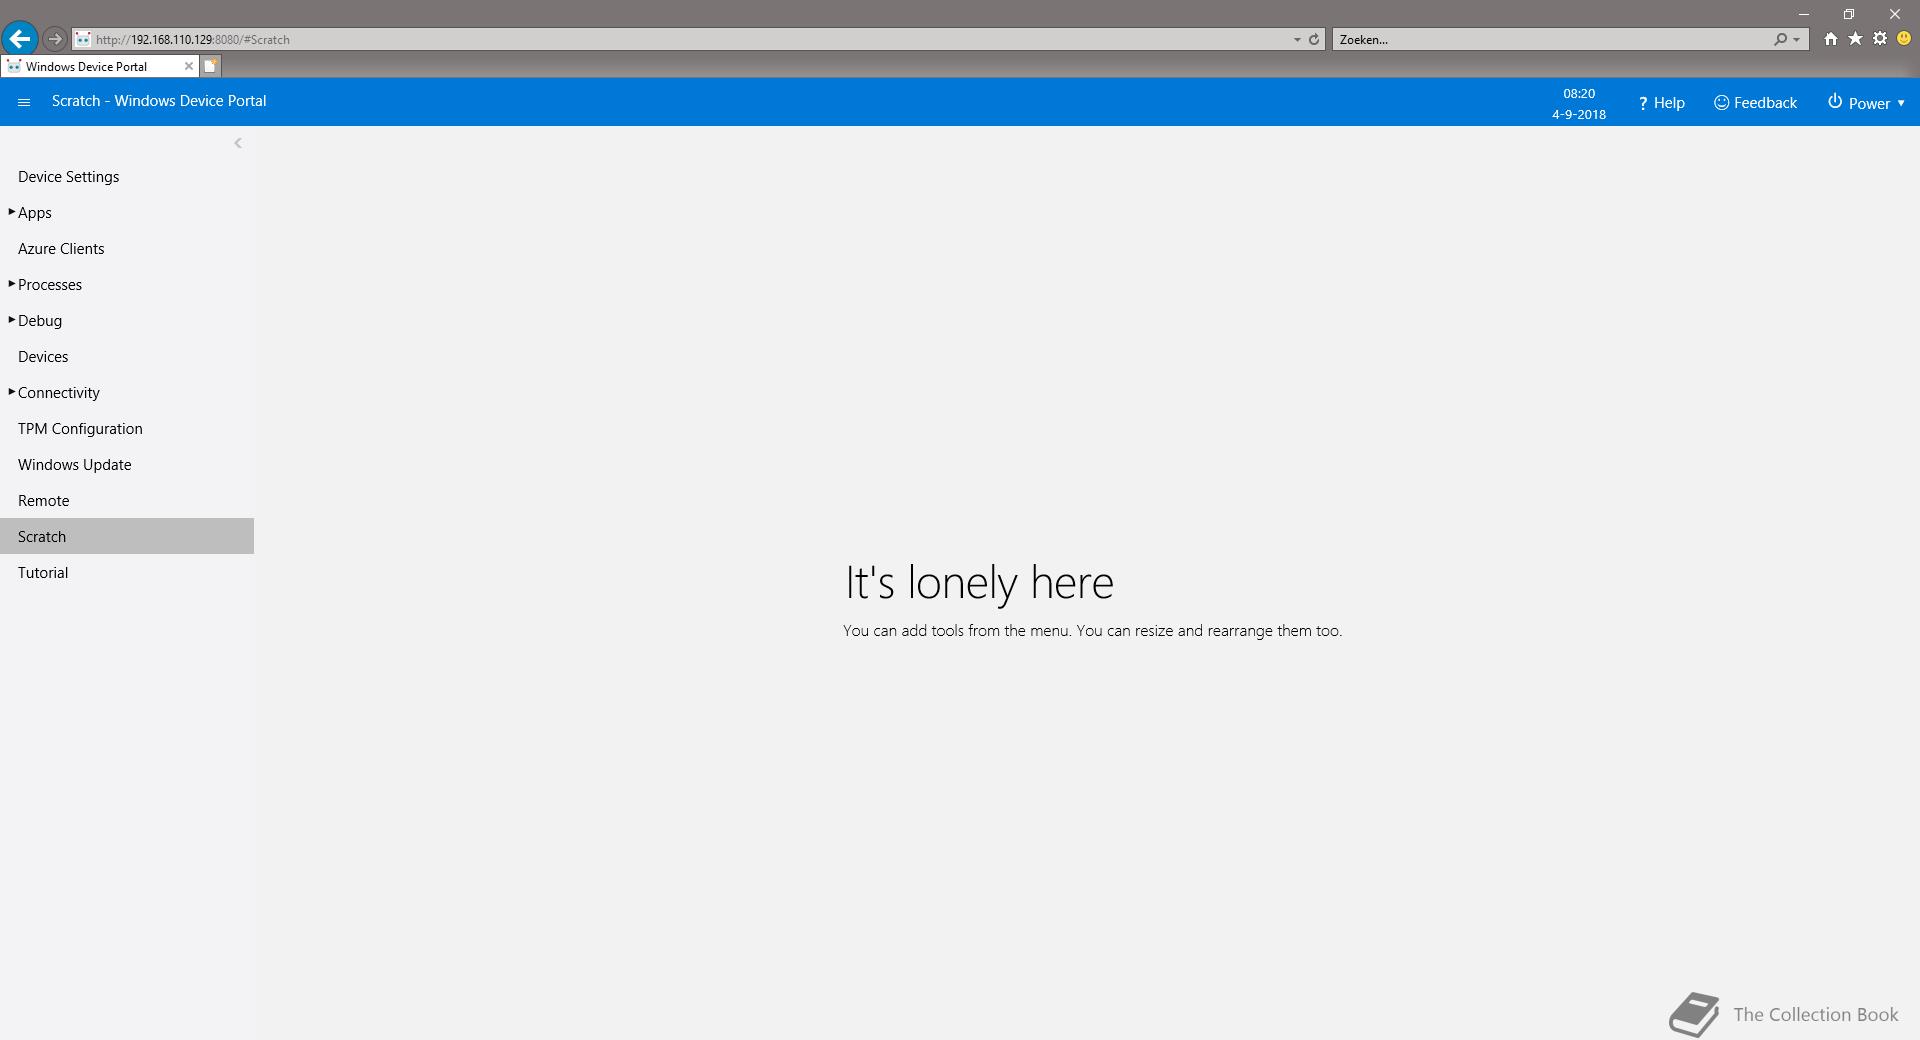Viewport: 1920px width, 1040px height.
Task: Select the Scratch workspace item
Action: [x=127, y=536]
